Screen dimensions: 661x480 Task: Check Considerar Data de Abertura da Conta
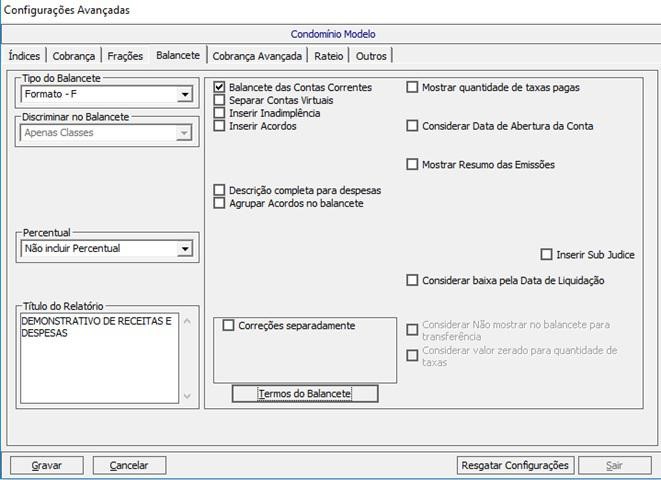pyautogui.click(x=412, y=126)
